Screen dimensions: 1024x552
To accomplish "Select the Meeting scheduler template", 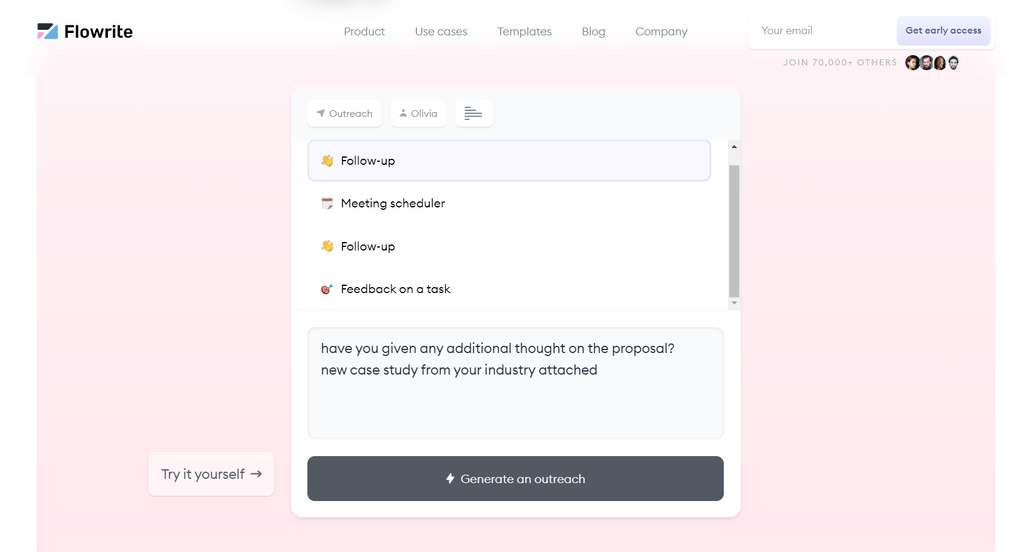I will click(x=392, y=204).
